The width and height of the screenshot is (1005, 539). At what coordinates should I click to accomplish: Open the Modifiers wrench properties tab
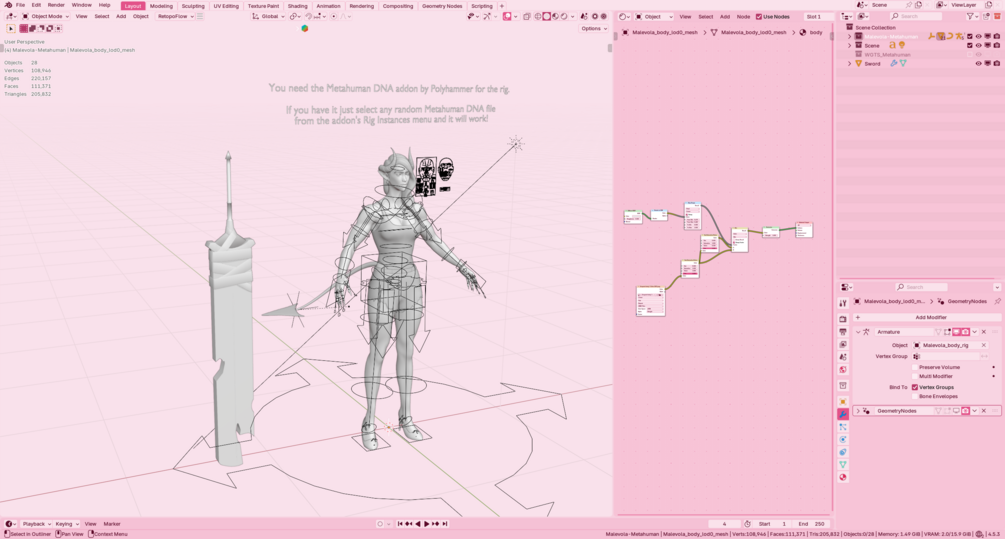pos(843,415)
